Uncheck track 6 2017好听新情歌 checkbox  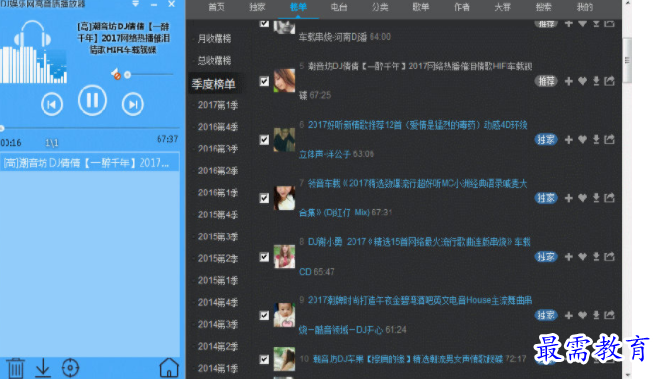(264, 140)
